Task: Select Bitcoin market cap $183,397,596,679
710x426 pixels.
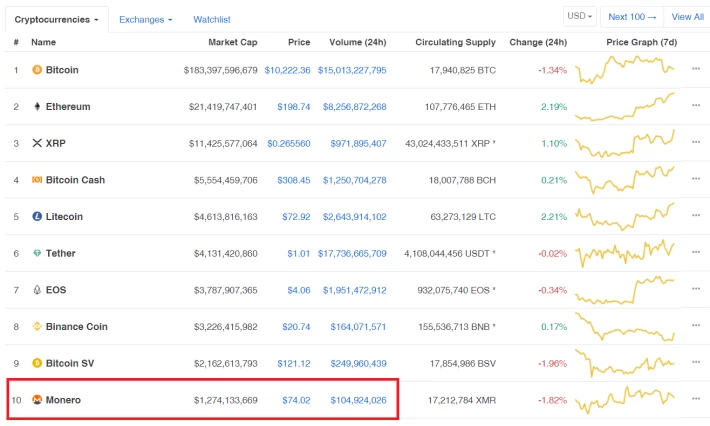Action: pyautogui.click(x=221, y=70)
